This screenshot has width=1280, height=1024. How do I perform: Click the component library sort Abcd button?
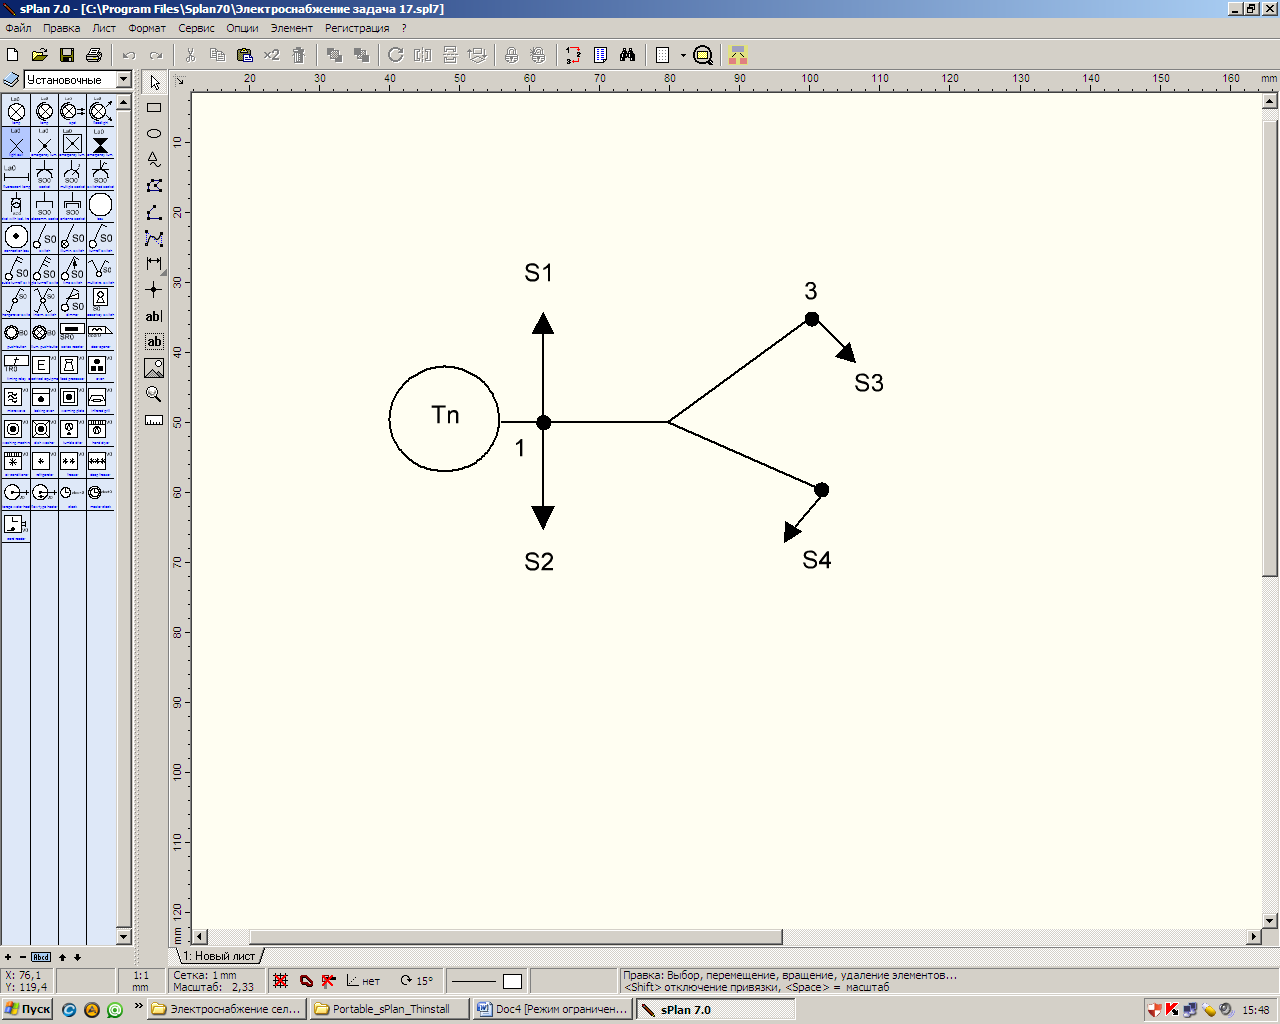pos(41,957)
